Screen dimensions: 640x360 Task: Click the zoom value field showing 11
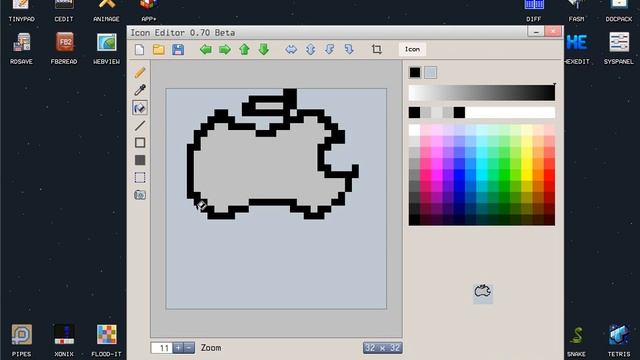[x=162, y=348]
